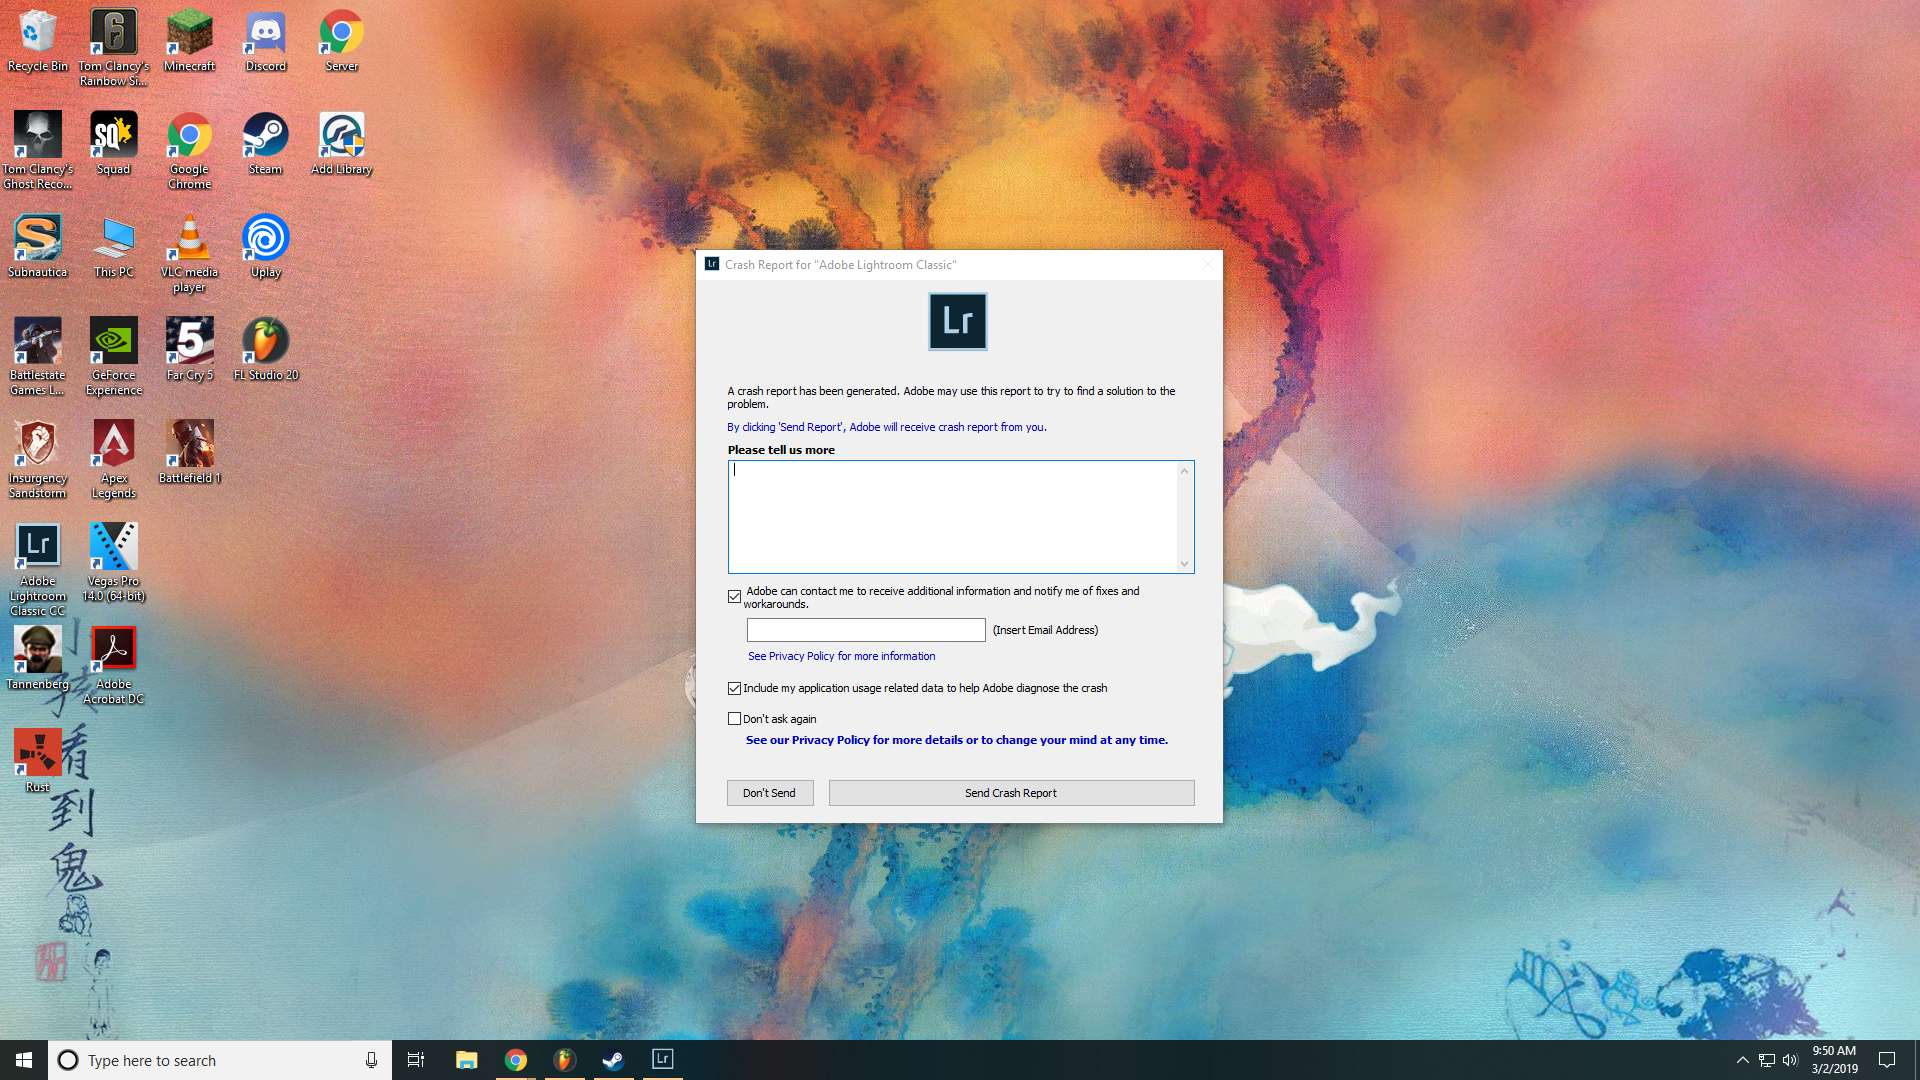
Task: Click Lightroom icon in the taskbar
Action: (662, 1059)
